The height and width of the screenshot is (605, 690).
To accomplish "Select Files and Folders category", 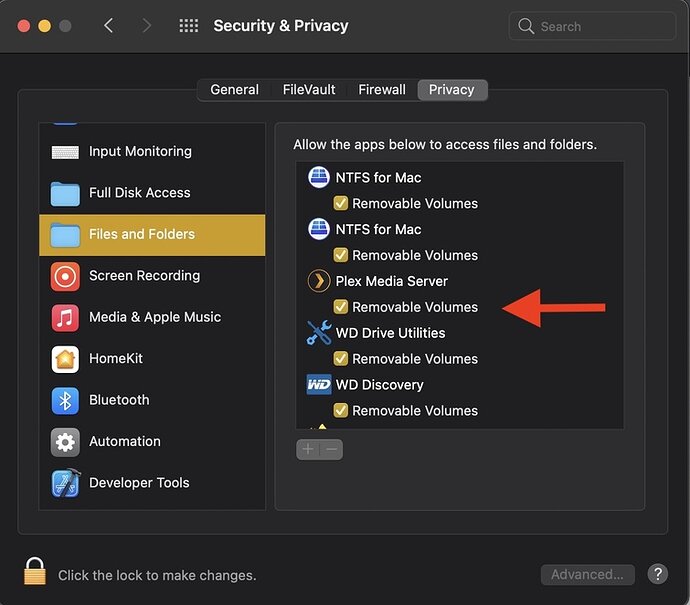I will click(152, 235).
